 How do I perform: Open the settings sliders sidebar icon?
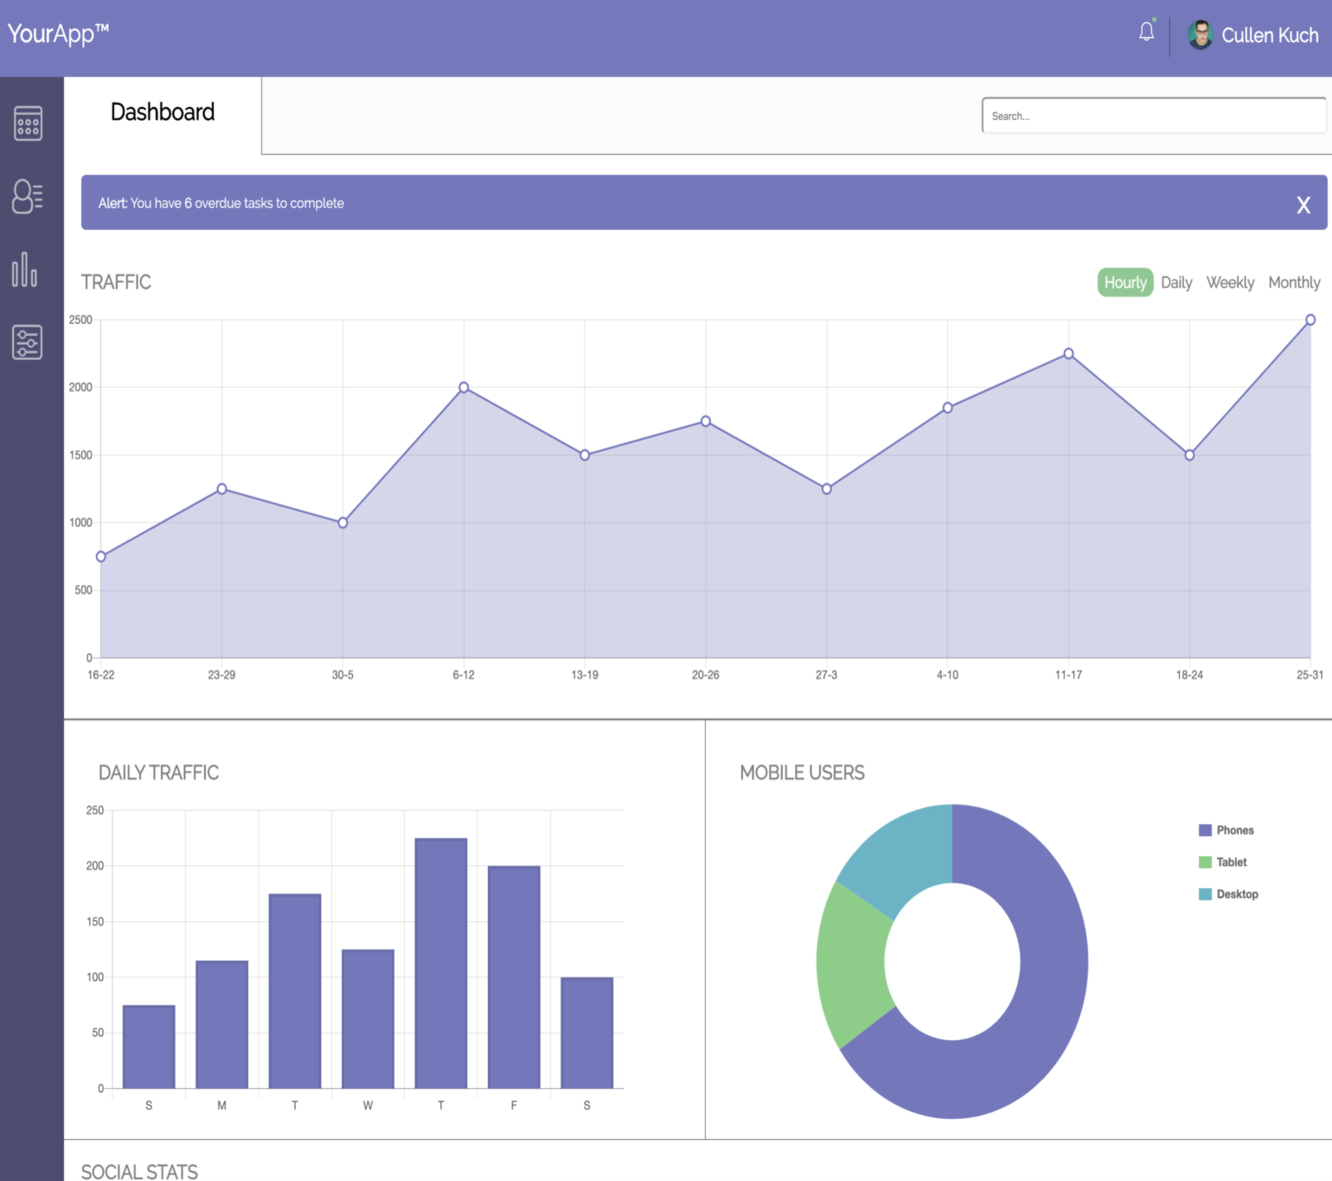click(x=27, y=342)
